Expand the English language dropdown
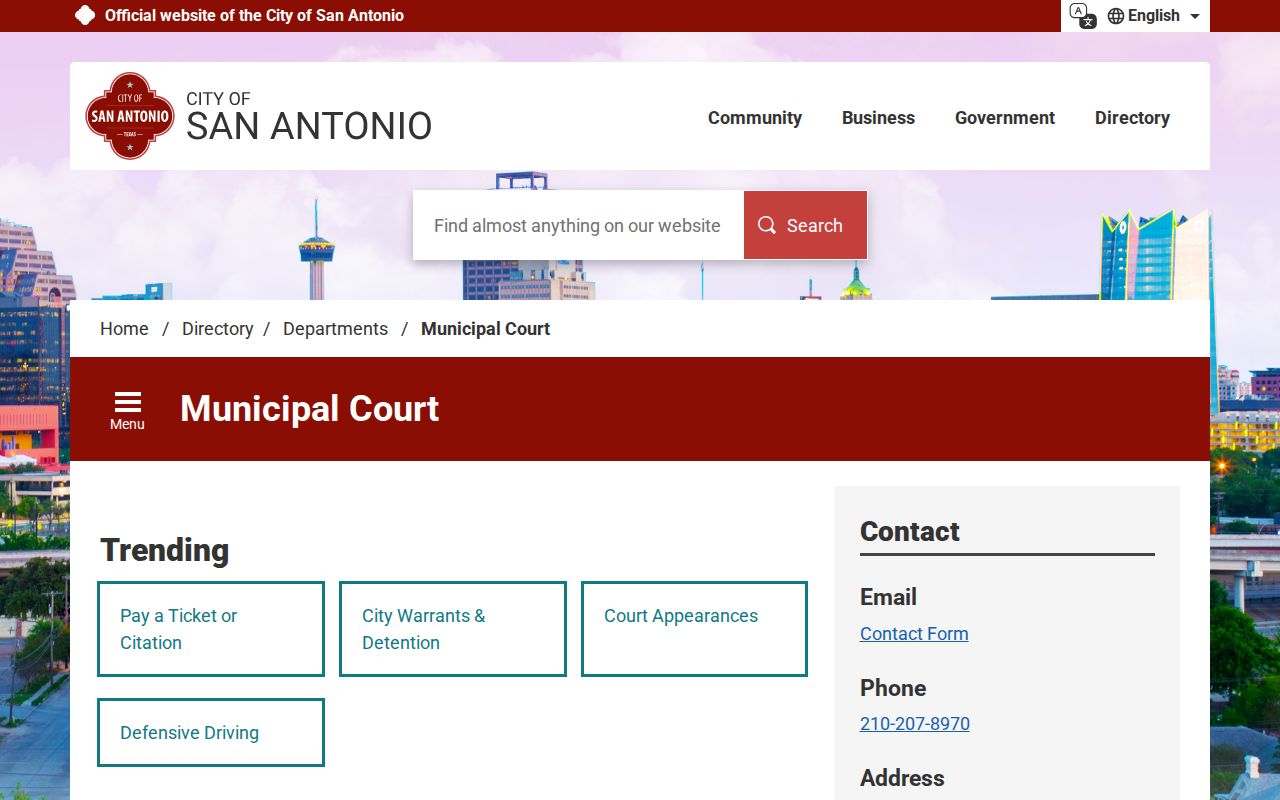This screenshot has height=800, width=1280. click(x=1153, y=16)
